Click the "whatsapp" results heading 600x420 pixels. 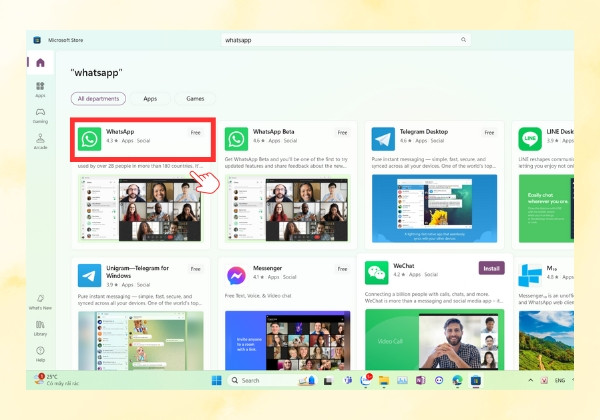tap(96, 72)
